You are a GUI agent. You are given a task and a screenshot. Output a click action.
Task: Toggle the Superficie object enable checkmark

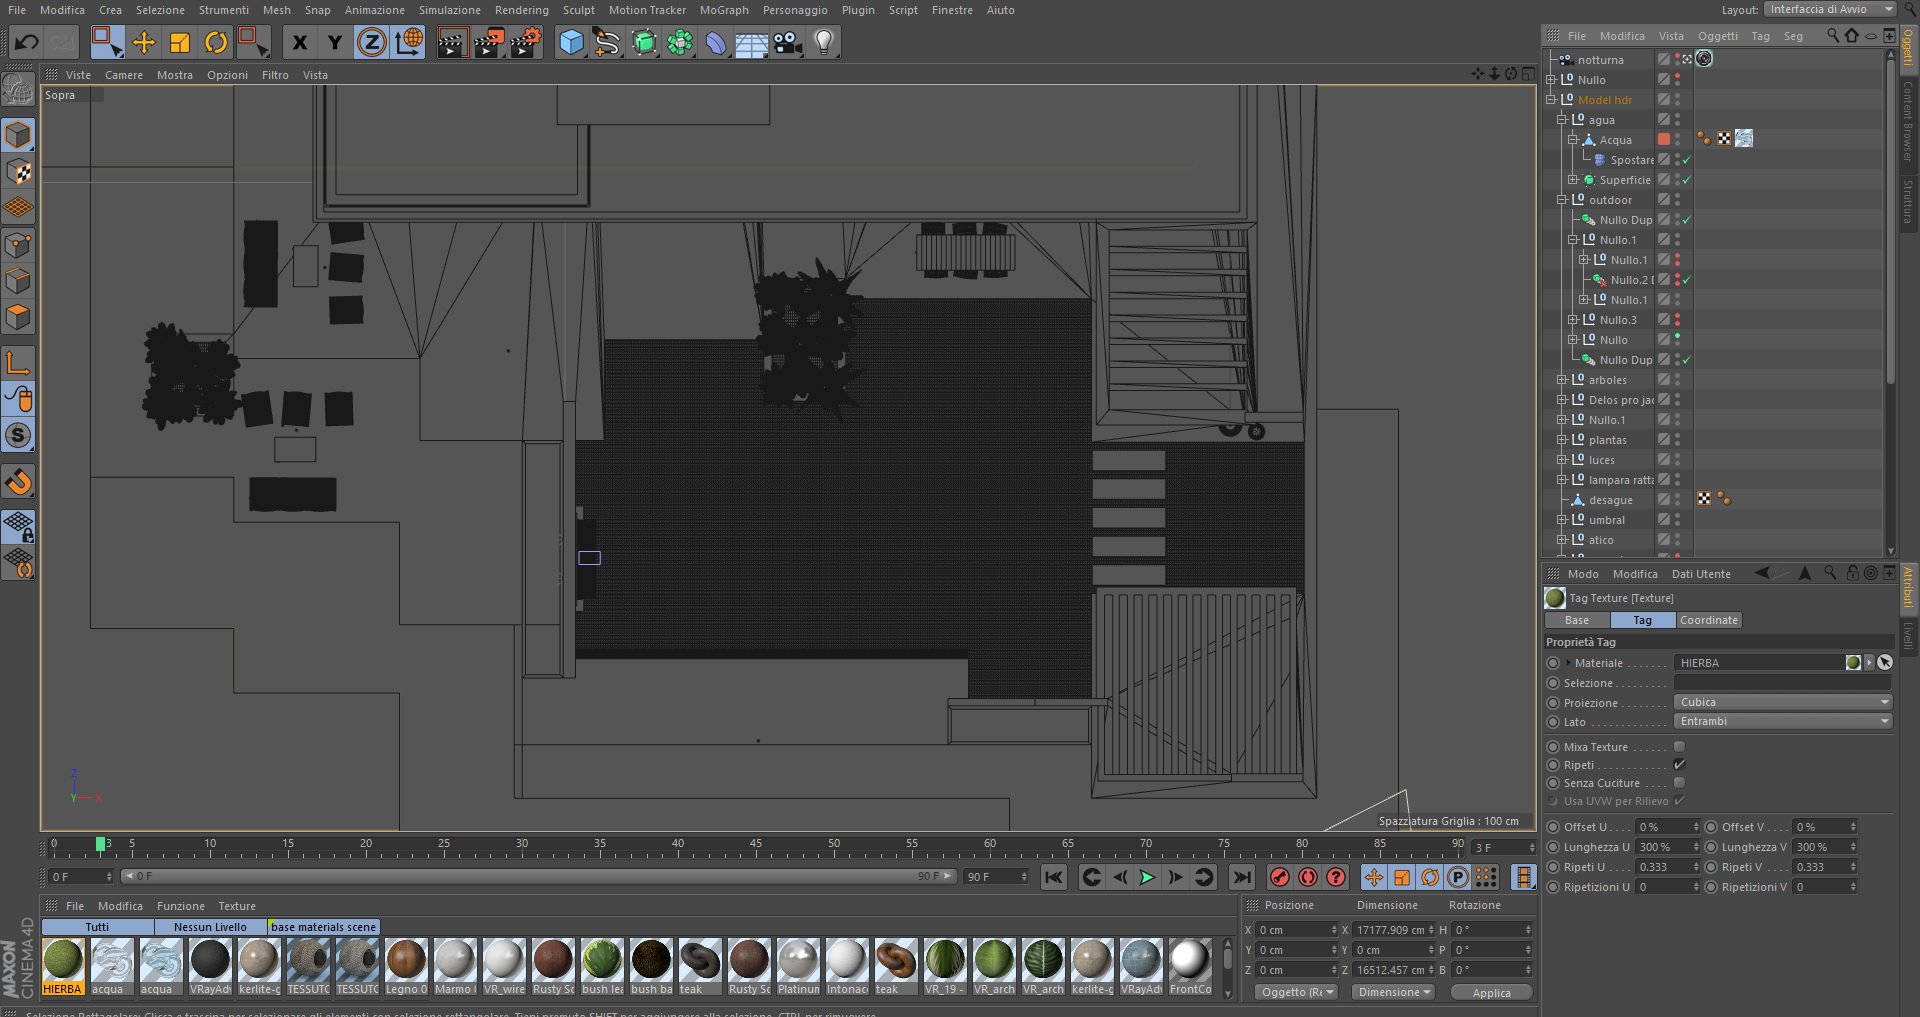tap(1687, 180)
